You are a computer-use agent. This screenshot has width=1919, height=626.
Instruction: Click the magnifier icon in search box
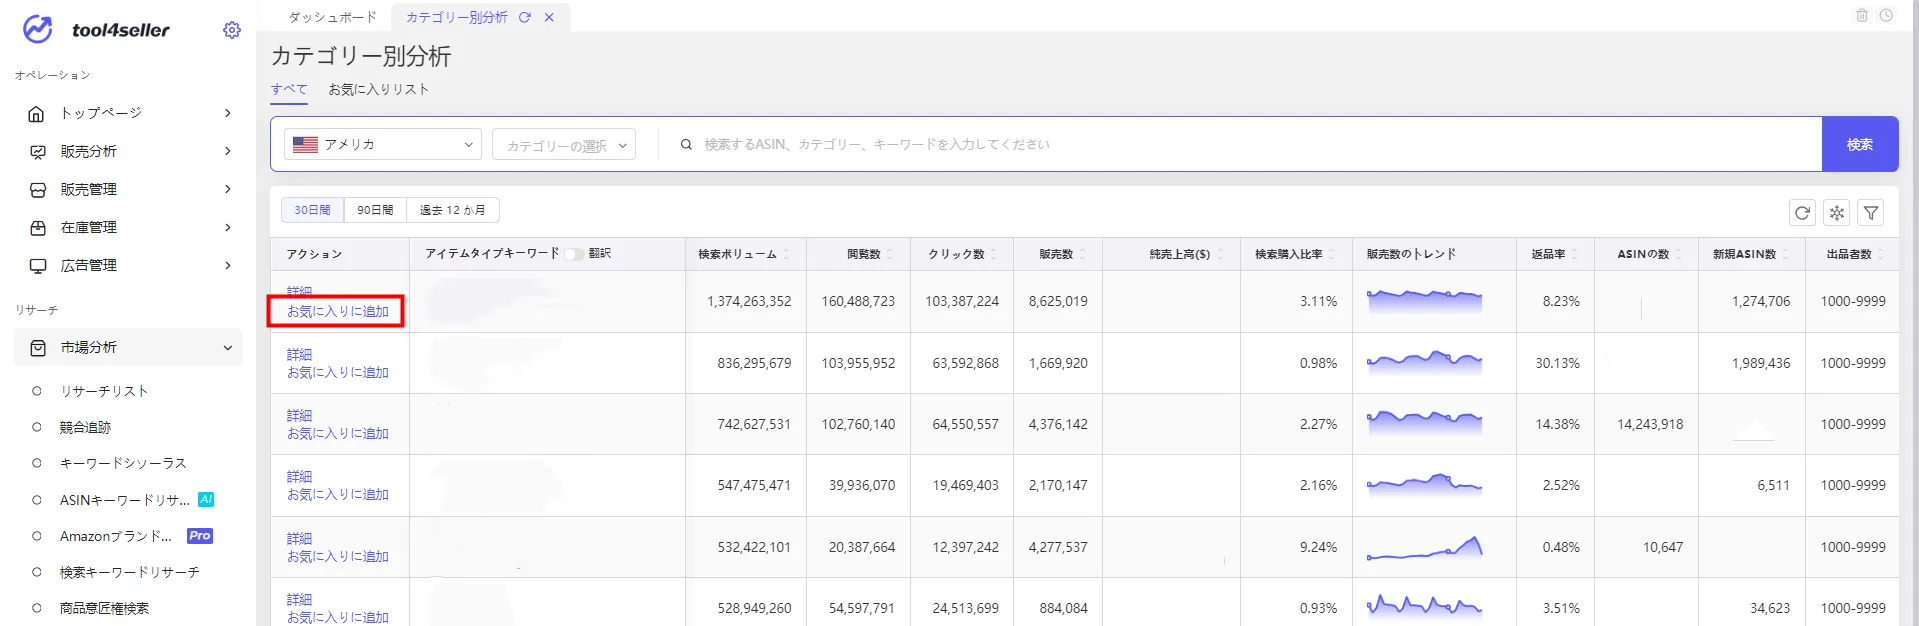pyautogui.click(x=686, y=144)
